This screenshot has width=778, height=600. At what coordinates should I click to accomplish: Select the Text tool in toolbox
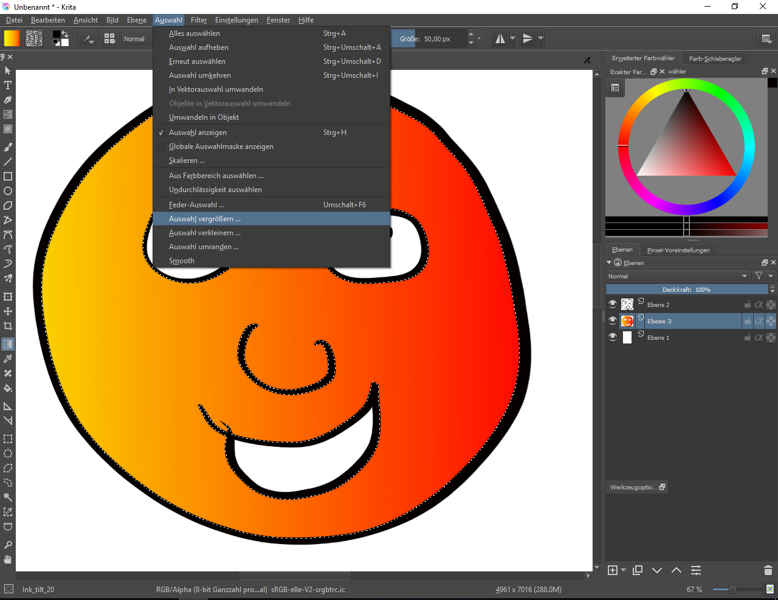click(8, 86)
